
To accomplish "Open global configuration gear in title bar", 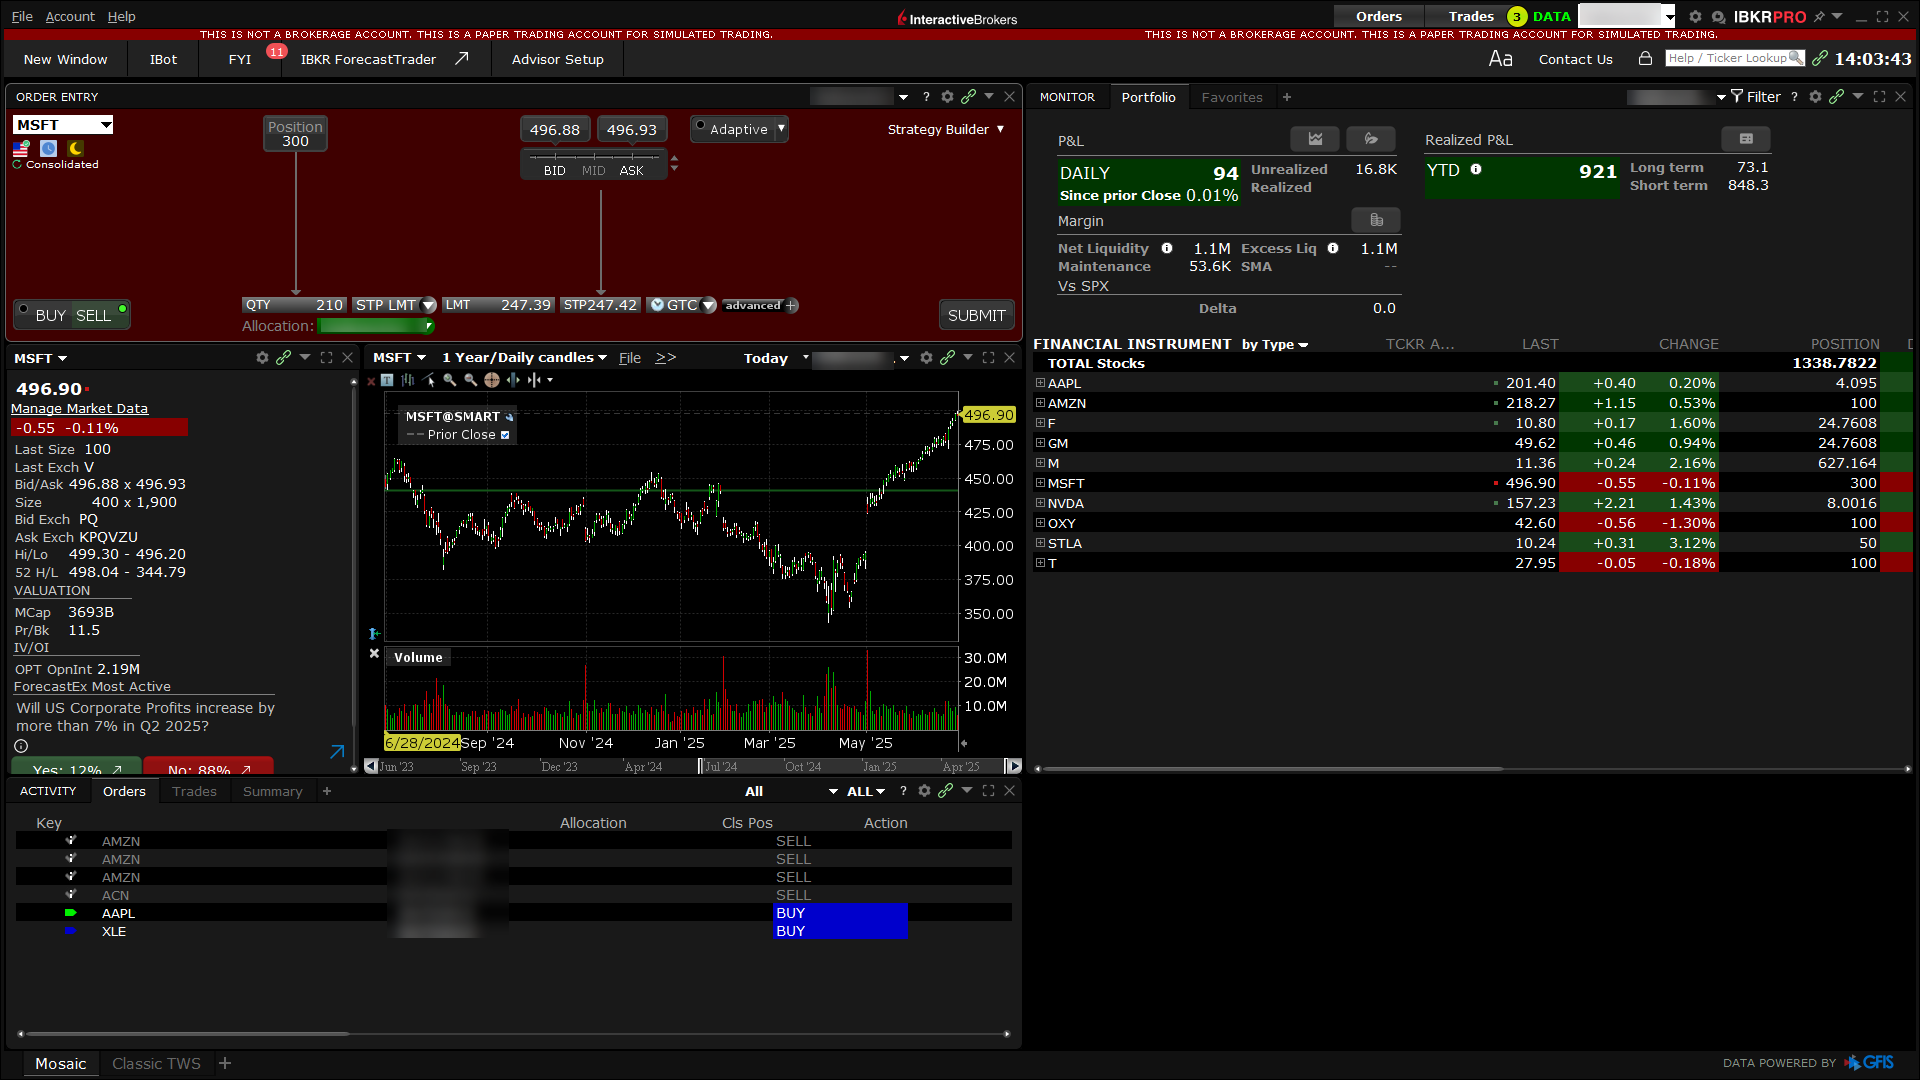I will tap(1695, 17).
